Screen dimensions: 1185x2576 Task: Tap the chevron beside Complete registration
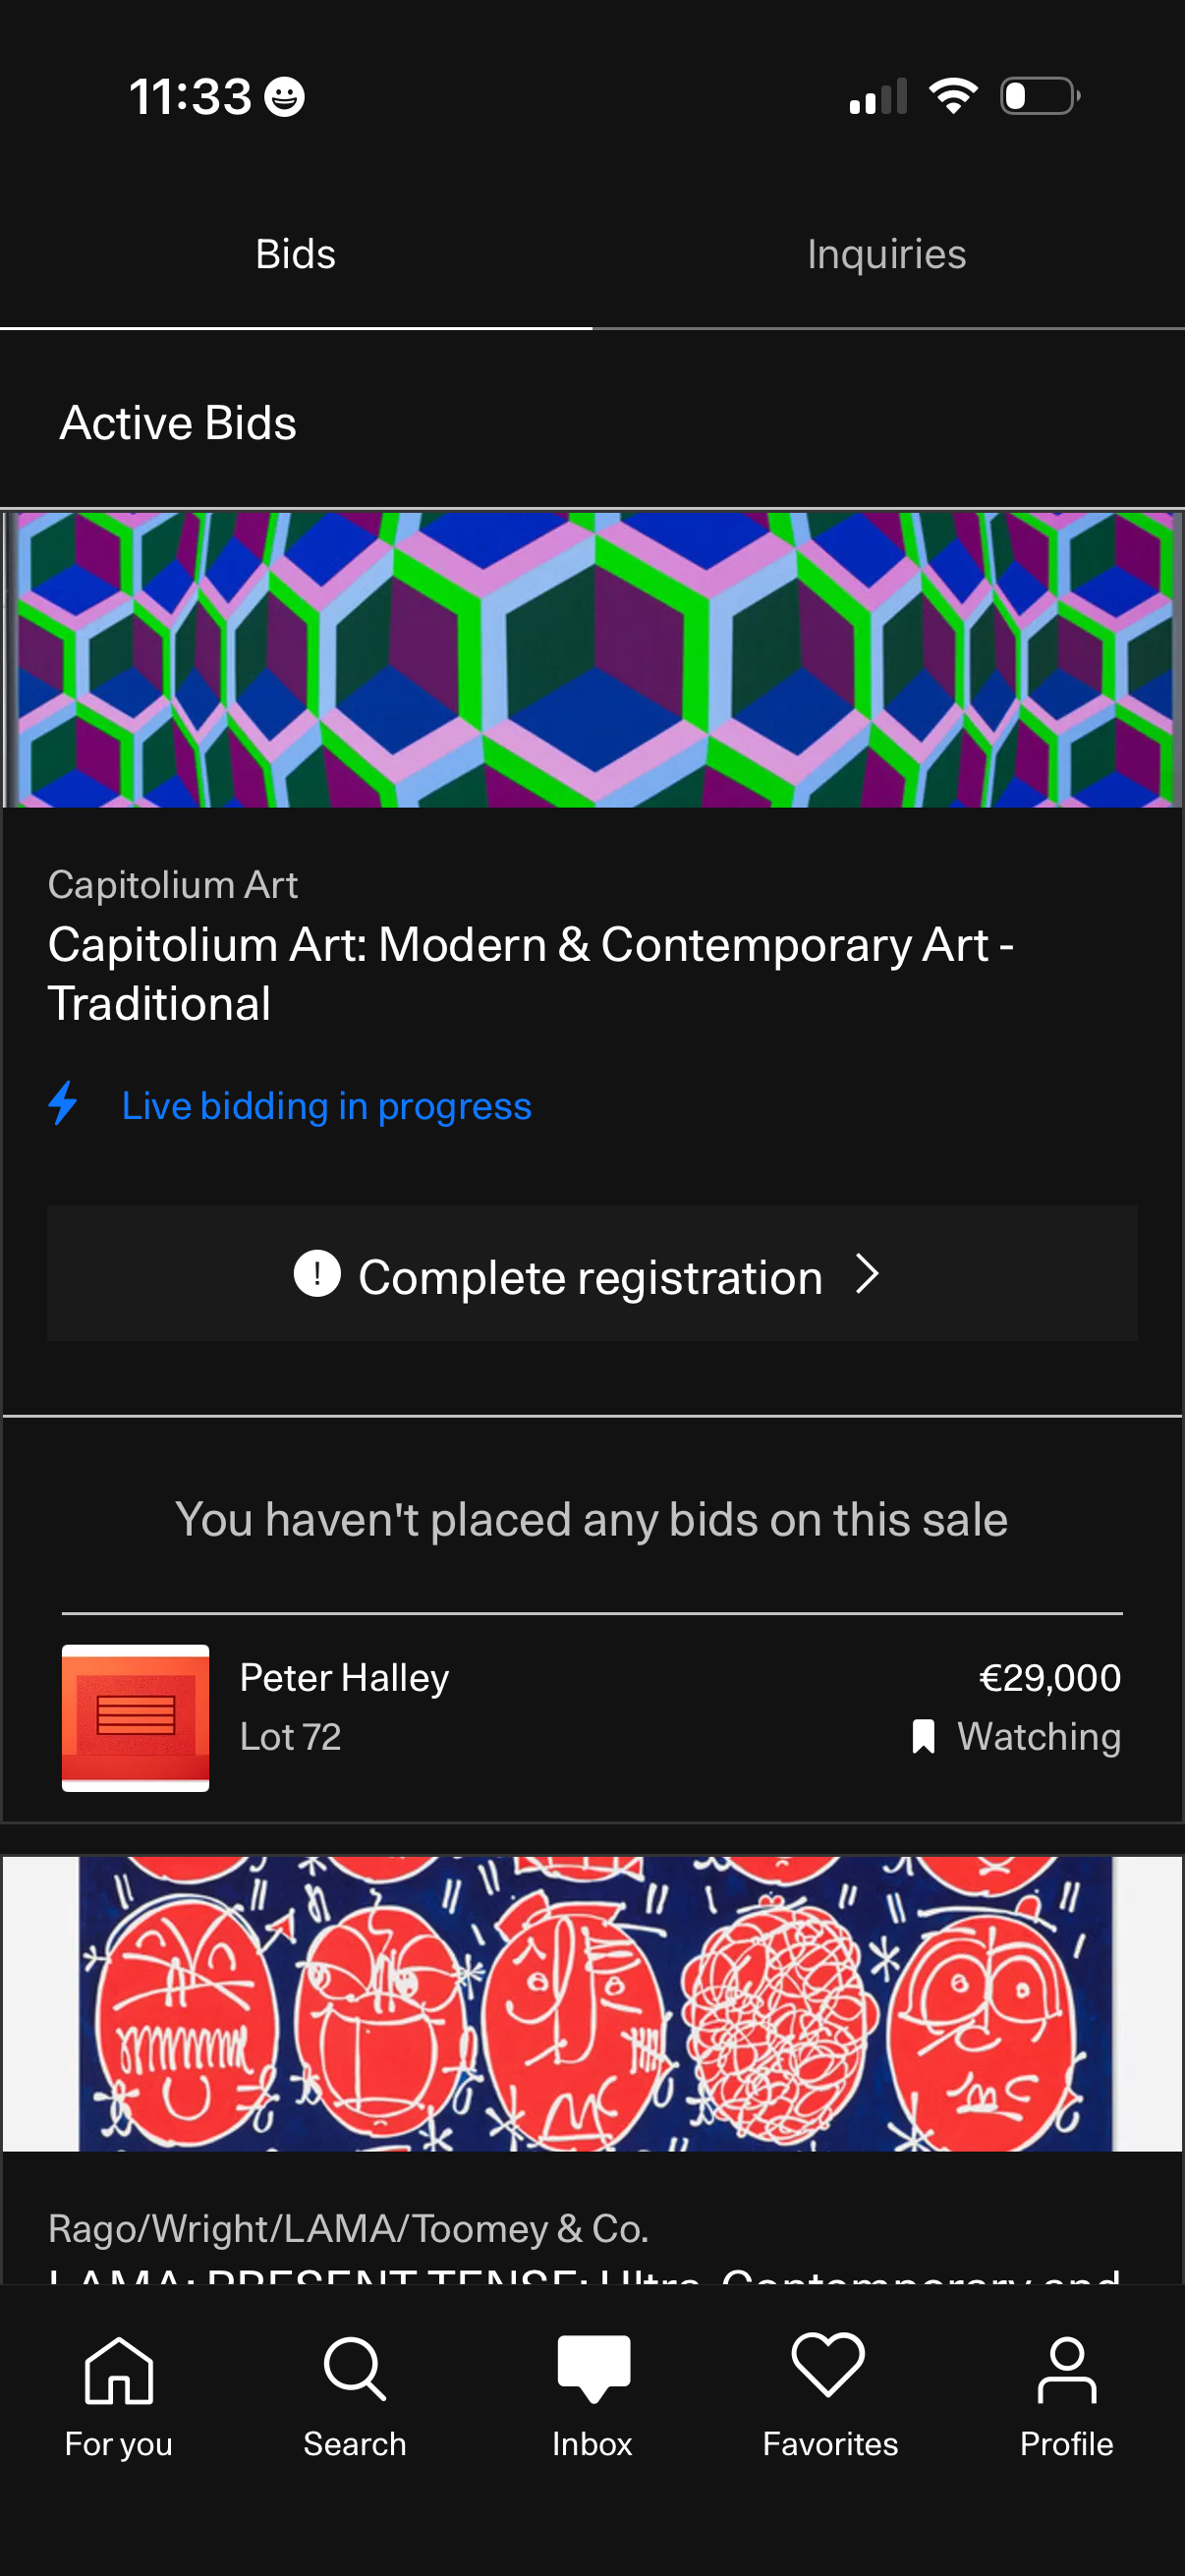[x=868, y=1275]
